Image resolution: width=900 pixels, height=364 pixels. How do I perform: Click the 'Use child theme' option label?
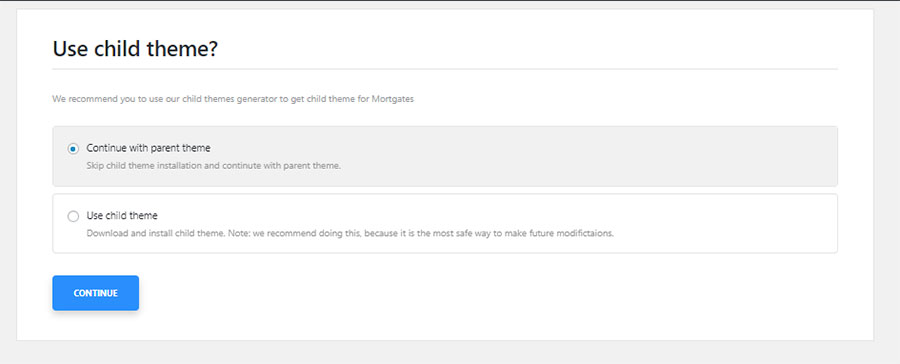click(x=122, y=216)
